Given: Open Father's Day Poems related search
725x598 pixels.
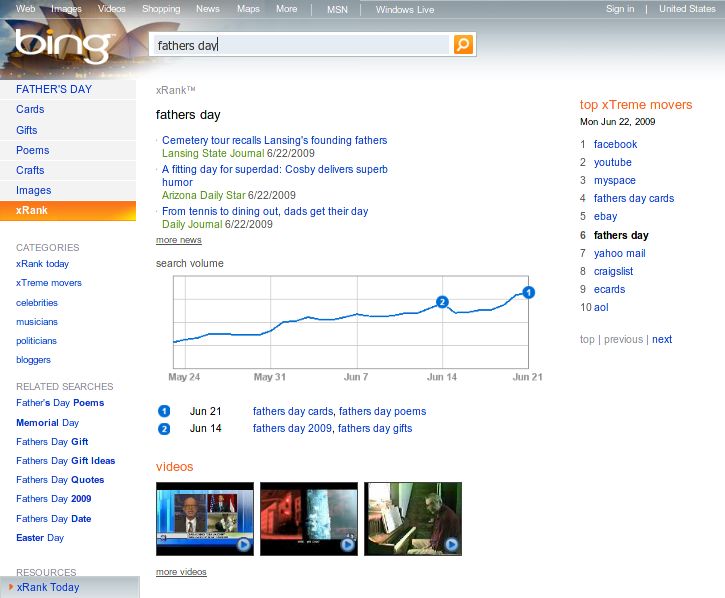Looking at the screenshot, I should coord(60,403).
